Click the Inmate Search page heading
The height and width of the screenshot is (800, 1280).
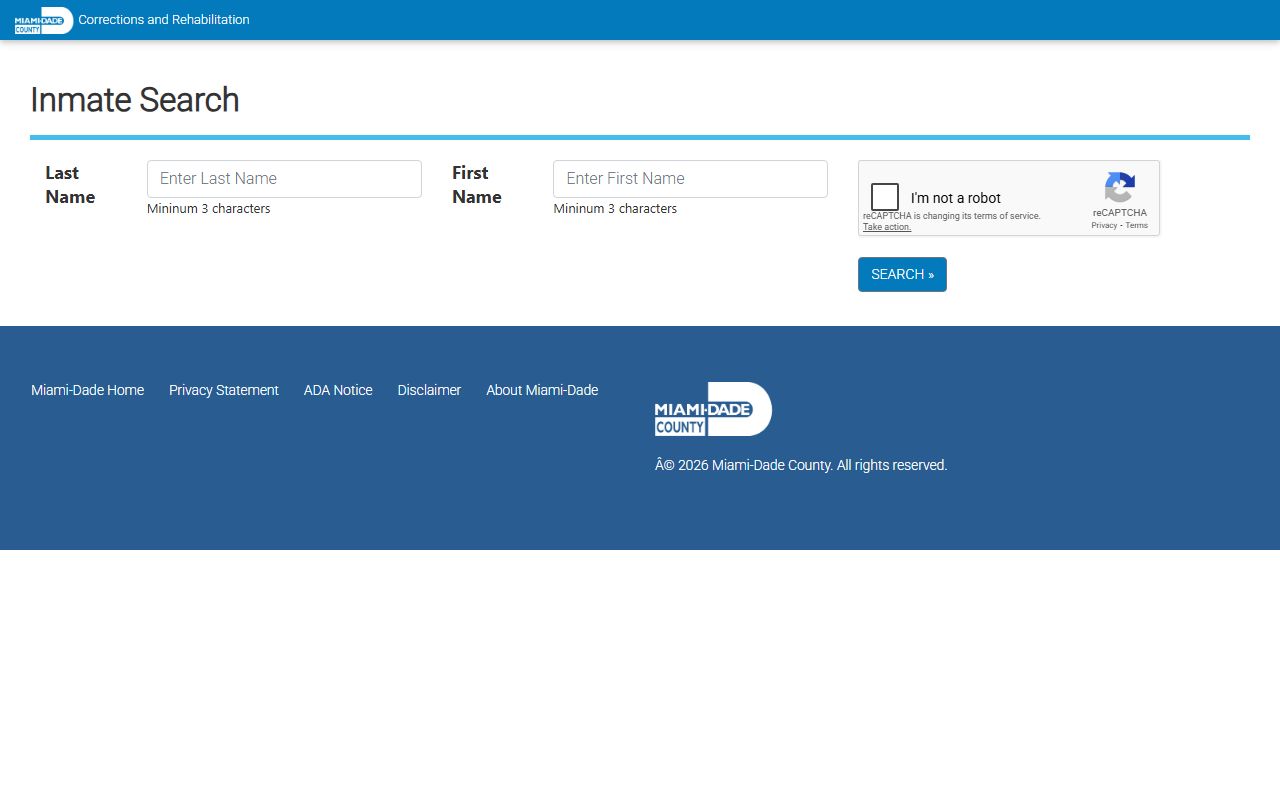coord(135,100)
